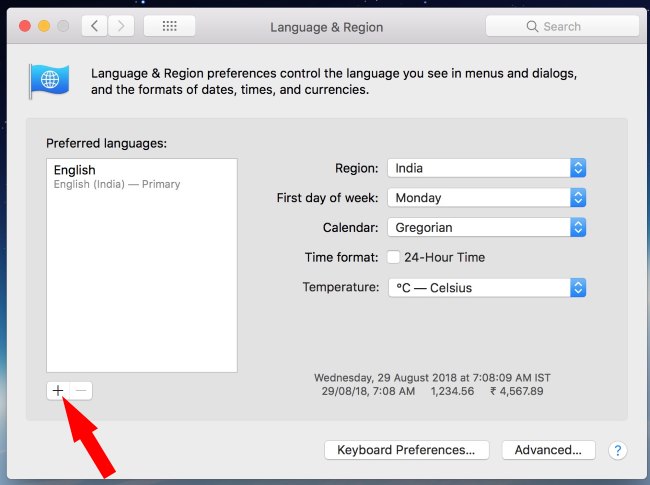Click empty area of languages list

point(140,290)
